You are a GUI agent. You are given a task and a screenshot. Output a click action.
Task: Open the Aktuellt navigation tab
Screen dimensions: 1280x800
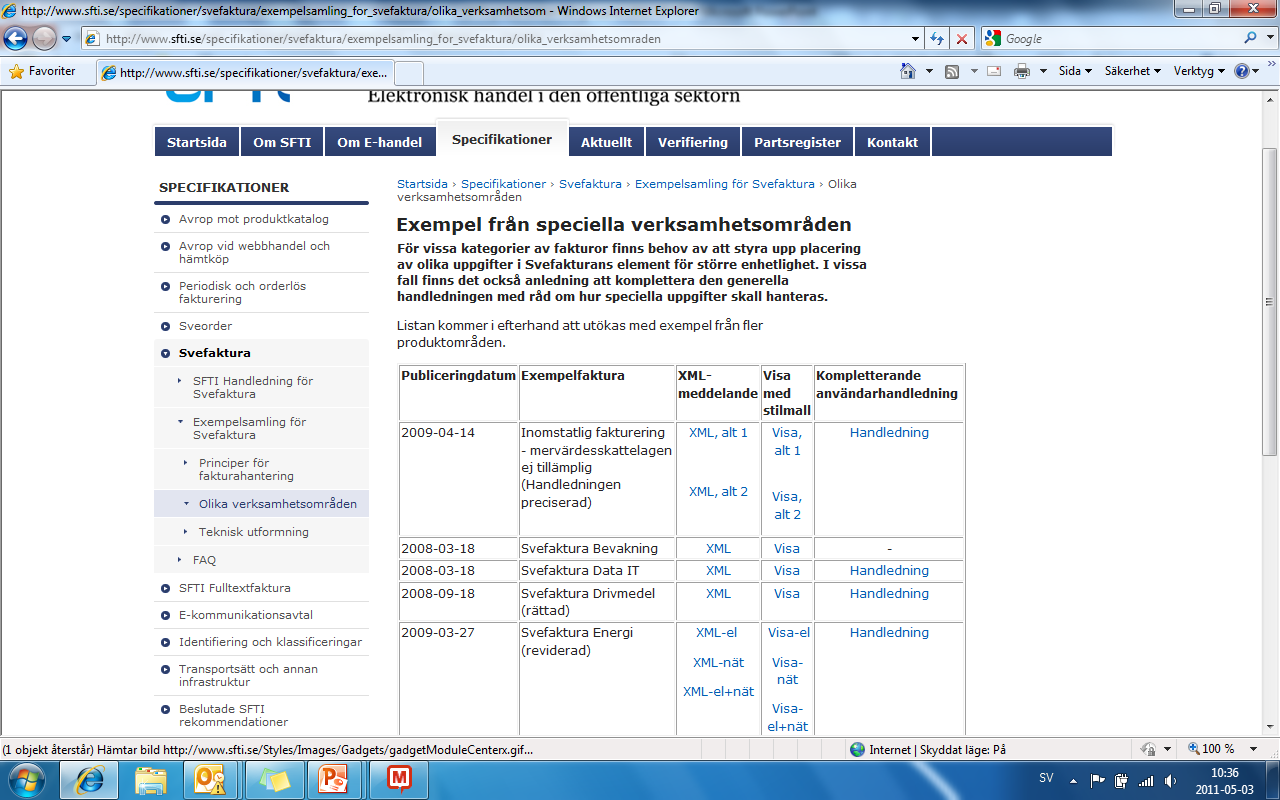607,142
